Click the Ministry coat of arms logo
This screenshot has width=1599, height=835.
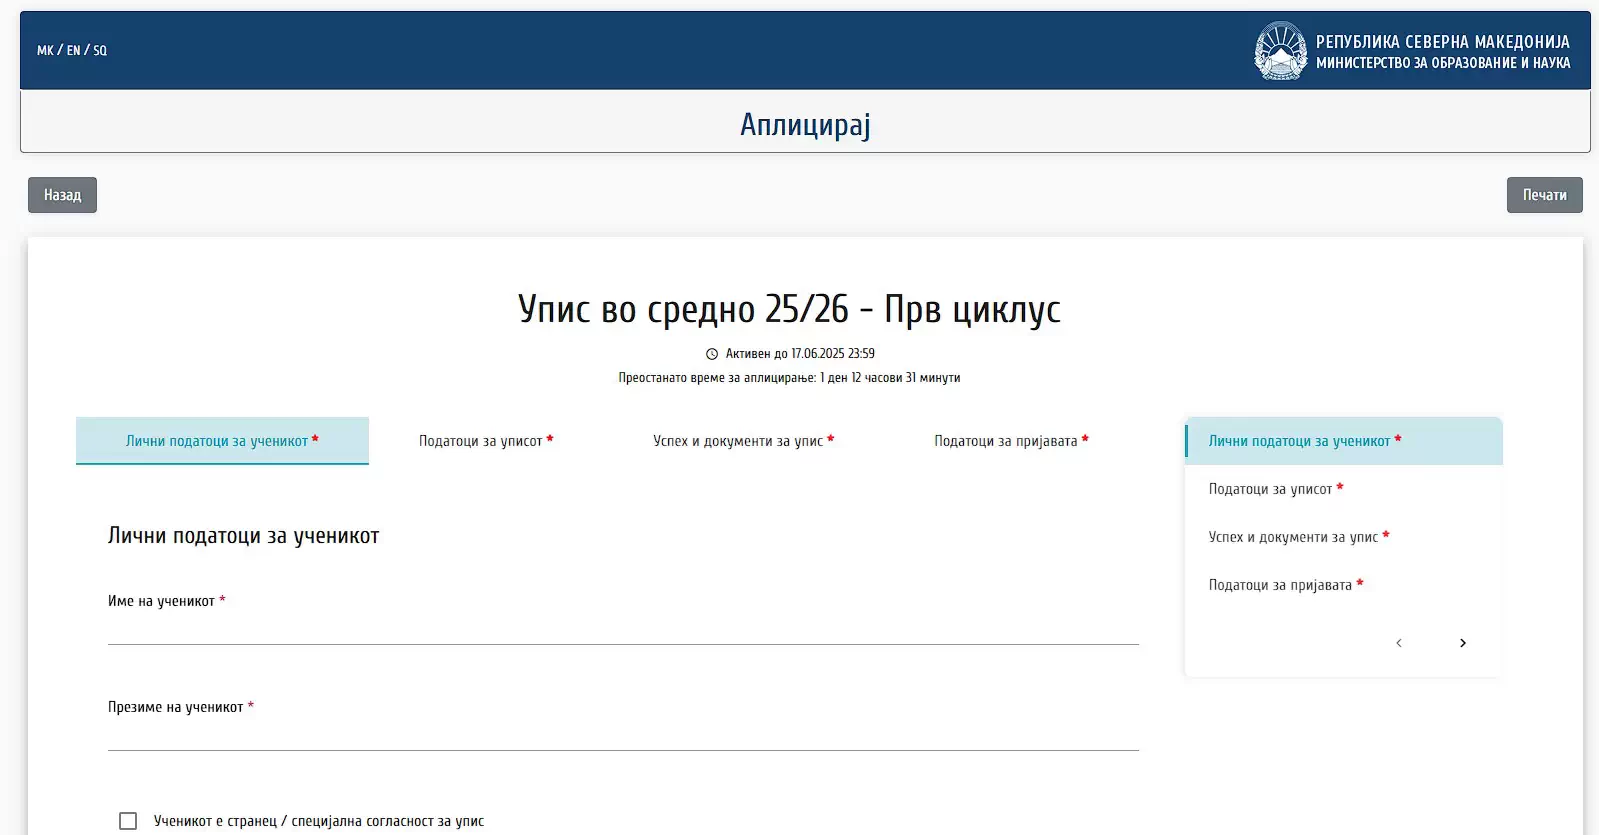point(1281,51)
